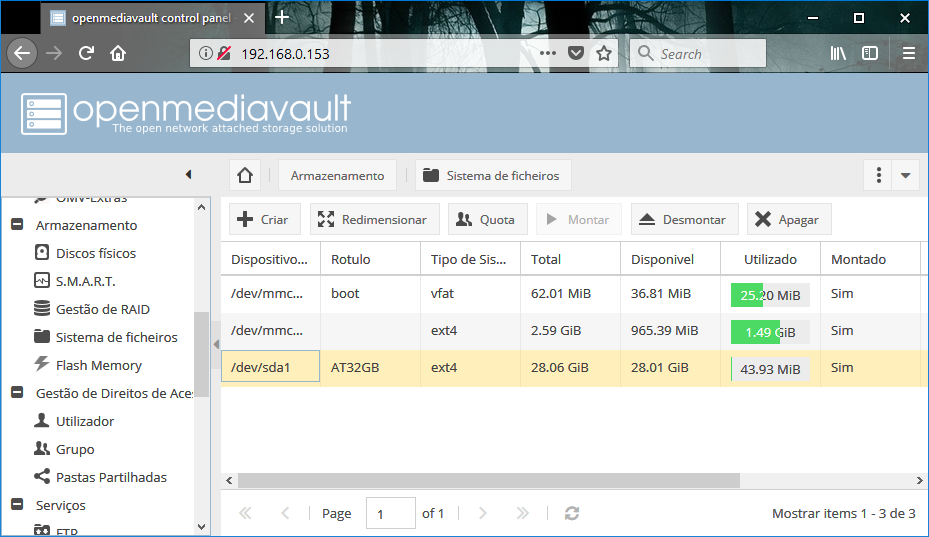Open a new browser tab
The image size is (929, 537).
282,18
